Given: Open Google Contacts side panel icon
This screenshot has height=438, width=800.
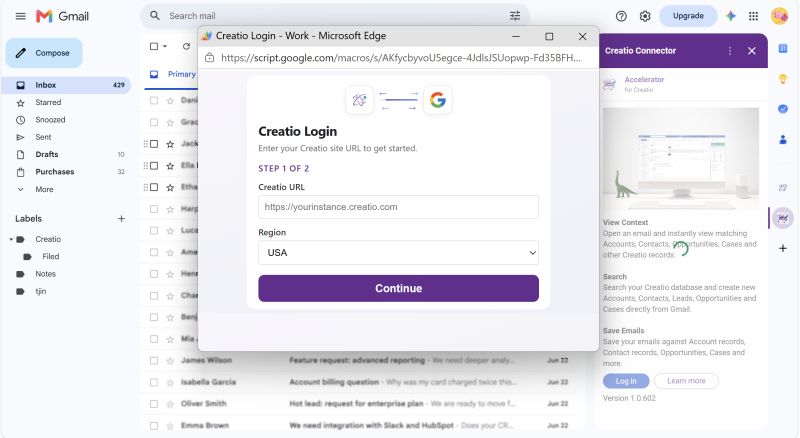Looking at the screenshot, I should [x=783, y=139].
